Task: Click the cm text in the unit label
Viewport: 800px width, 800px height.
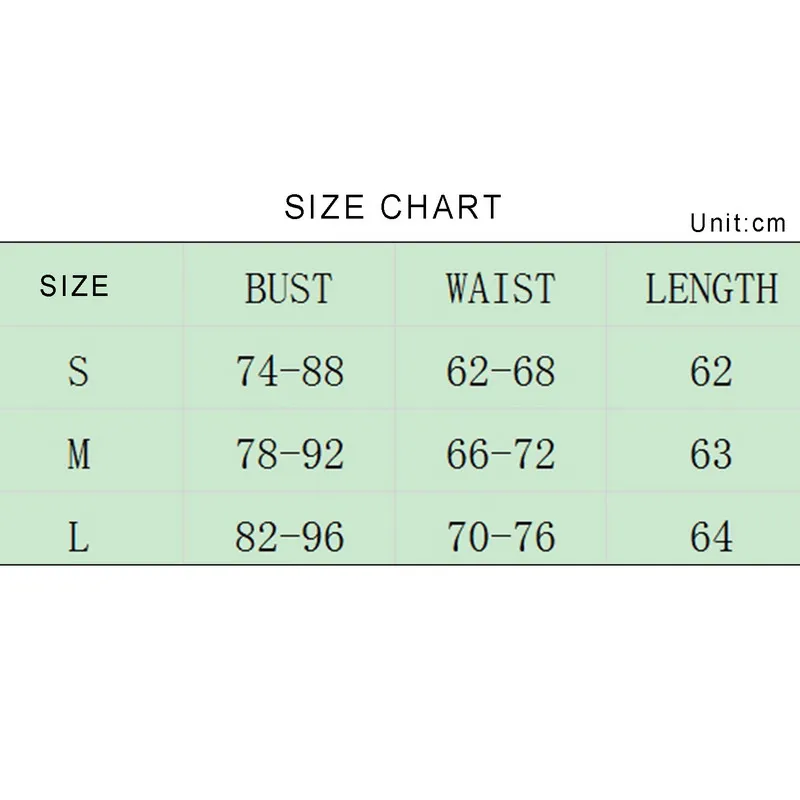Action: pyautogui.click(x=769, y=224)
